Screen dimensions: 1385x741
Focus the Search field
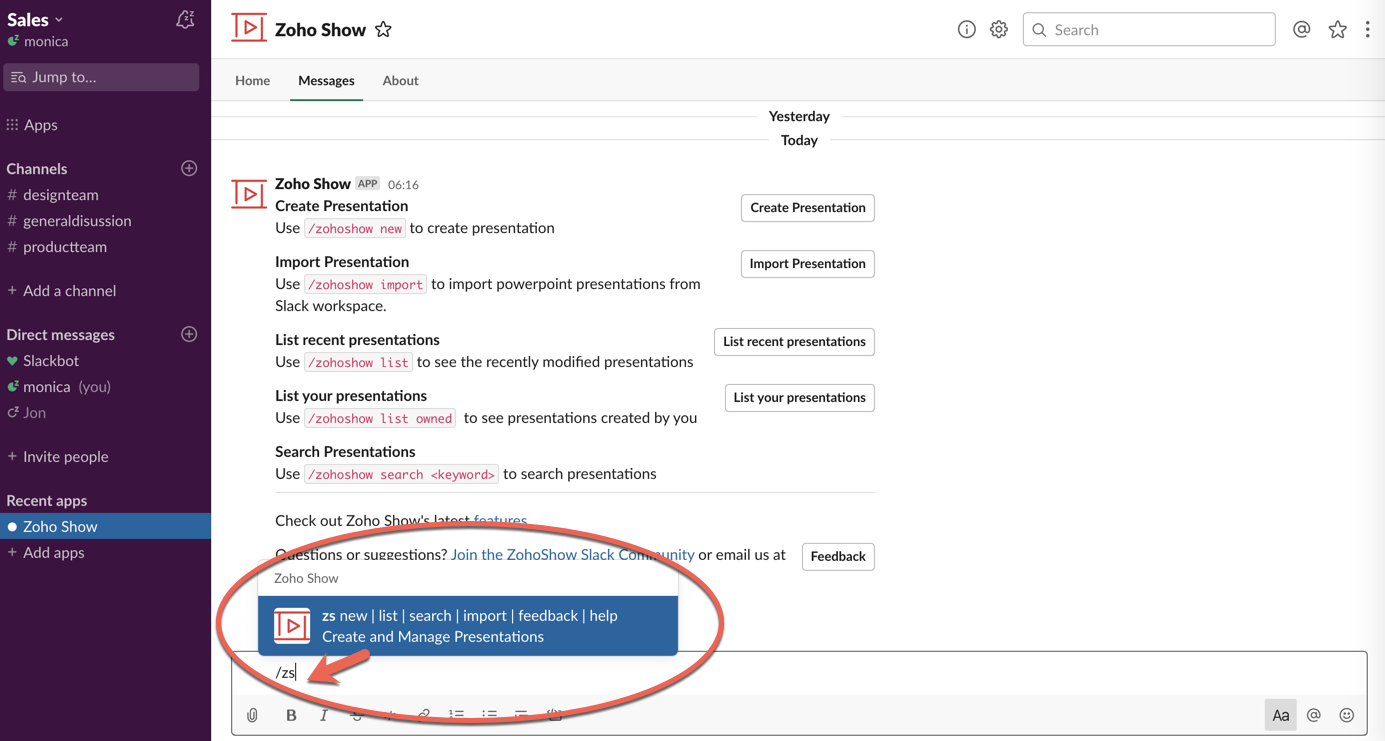[x=1149, y=30]
